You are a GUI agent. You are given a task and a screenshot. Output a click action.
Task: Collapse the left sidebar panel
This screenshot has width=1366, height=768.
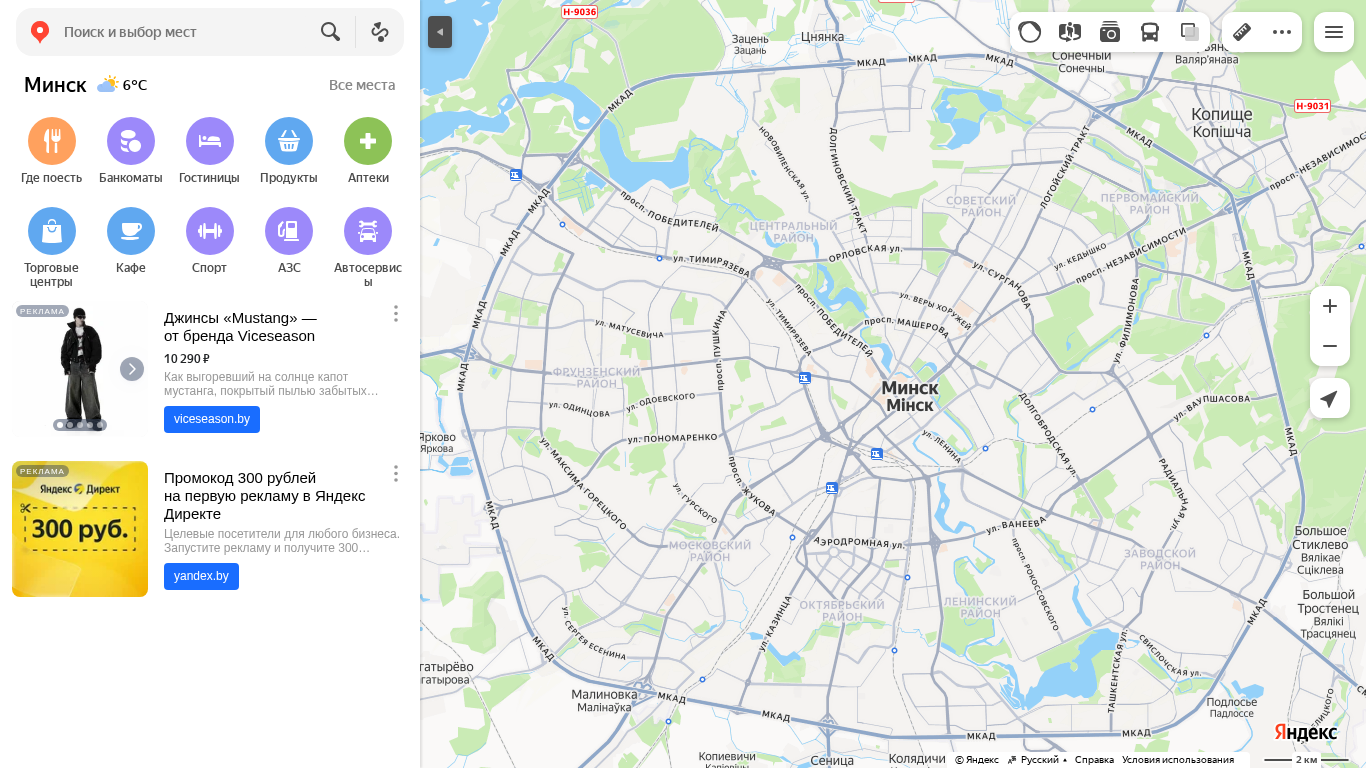click(x=440, y=32)
